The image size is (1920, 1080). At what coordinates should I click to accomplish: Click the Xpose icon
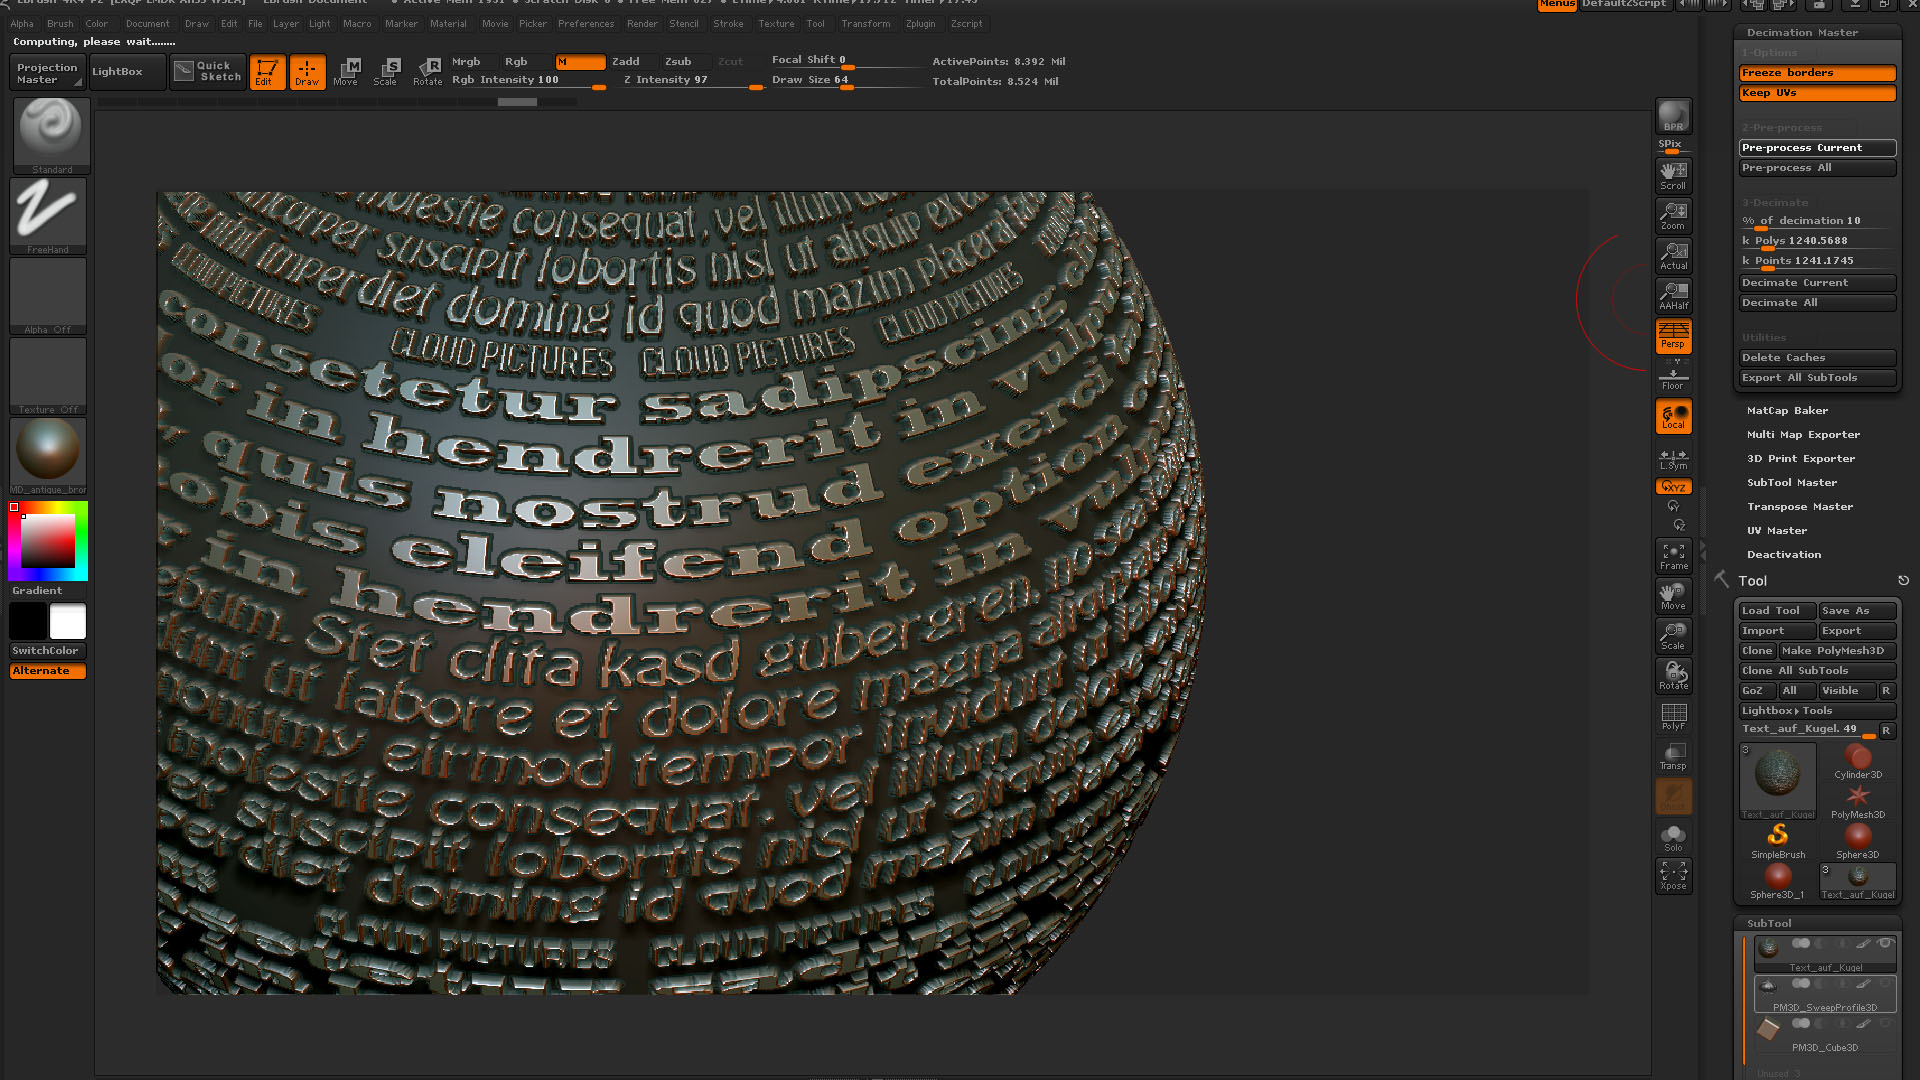coord(1673,876)
